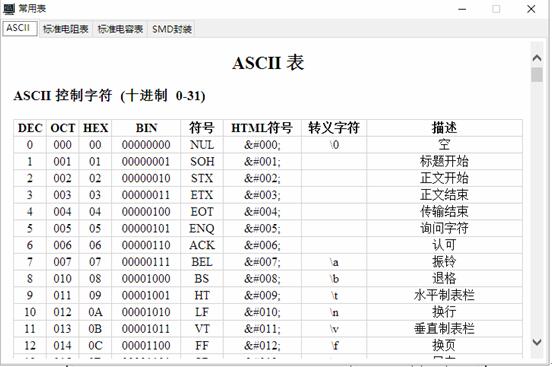Click the ASCII 表 page title
This screenshot has width=552, height=367.
point(268,63)
